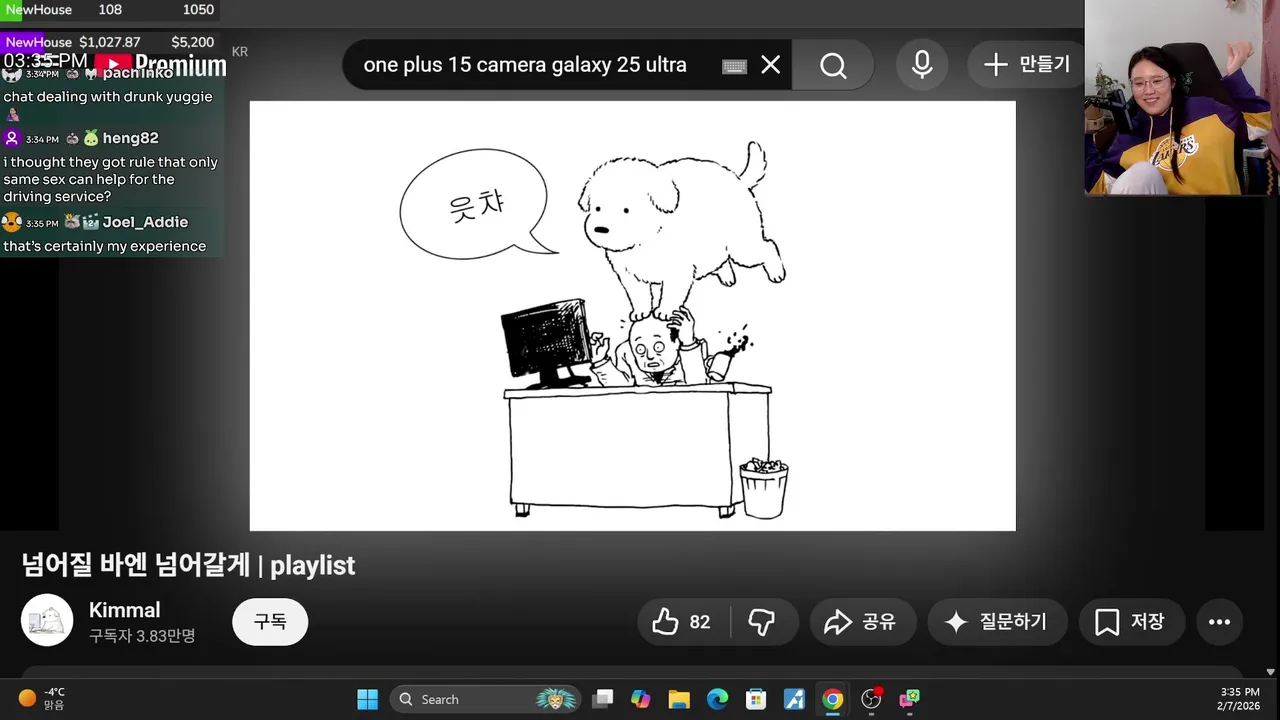Open the weather widget showing -4°C
The width and height of the screenshot is (1280, 720).
point(42,698)
